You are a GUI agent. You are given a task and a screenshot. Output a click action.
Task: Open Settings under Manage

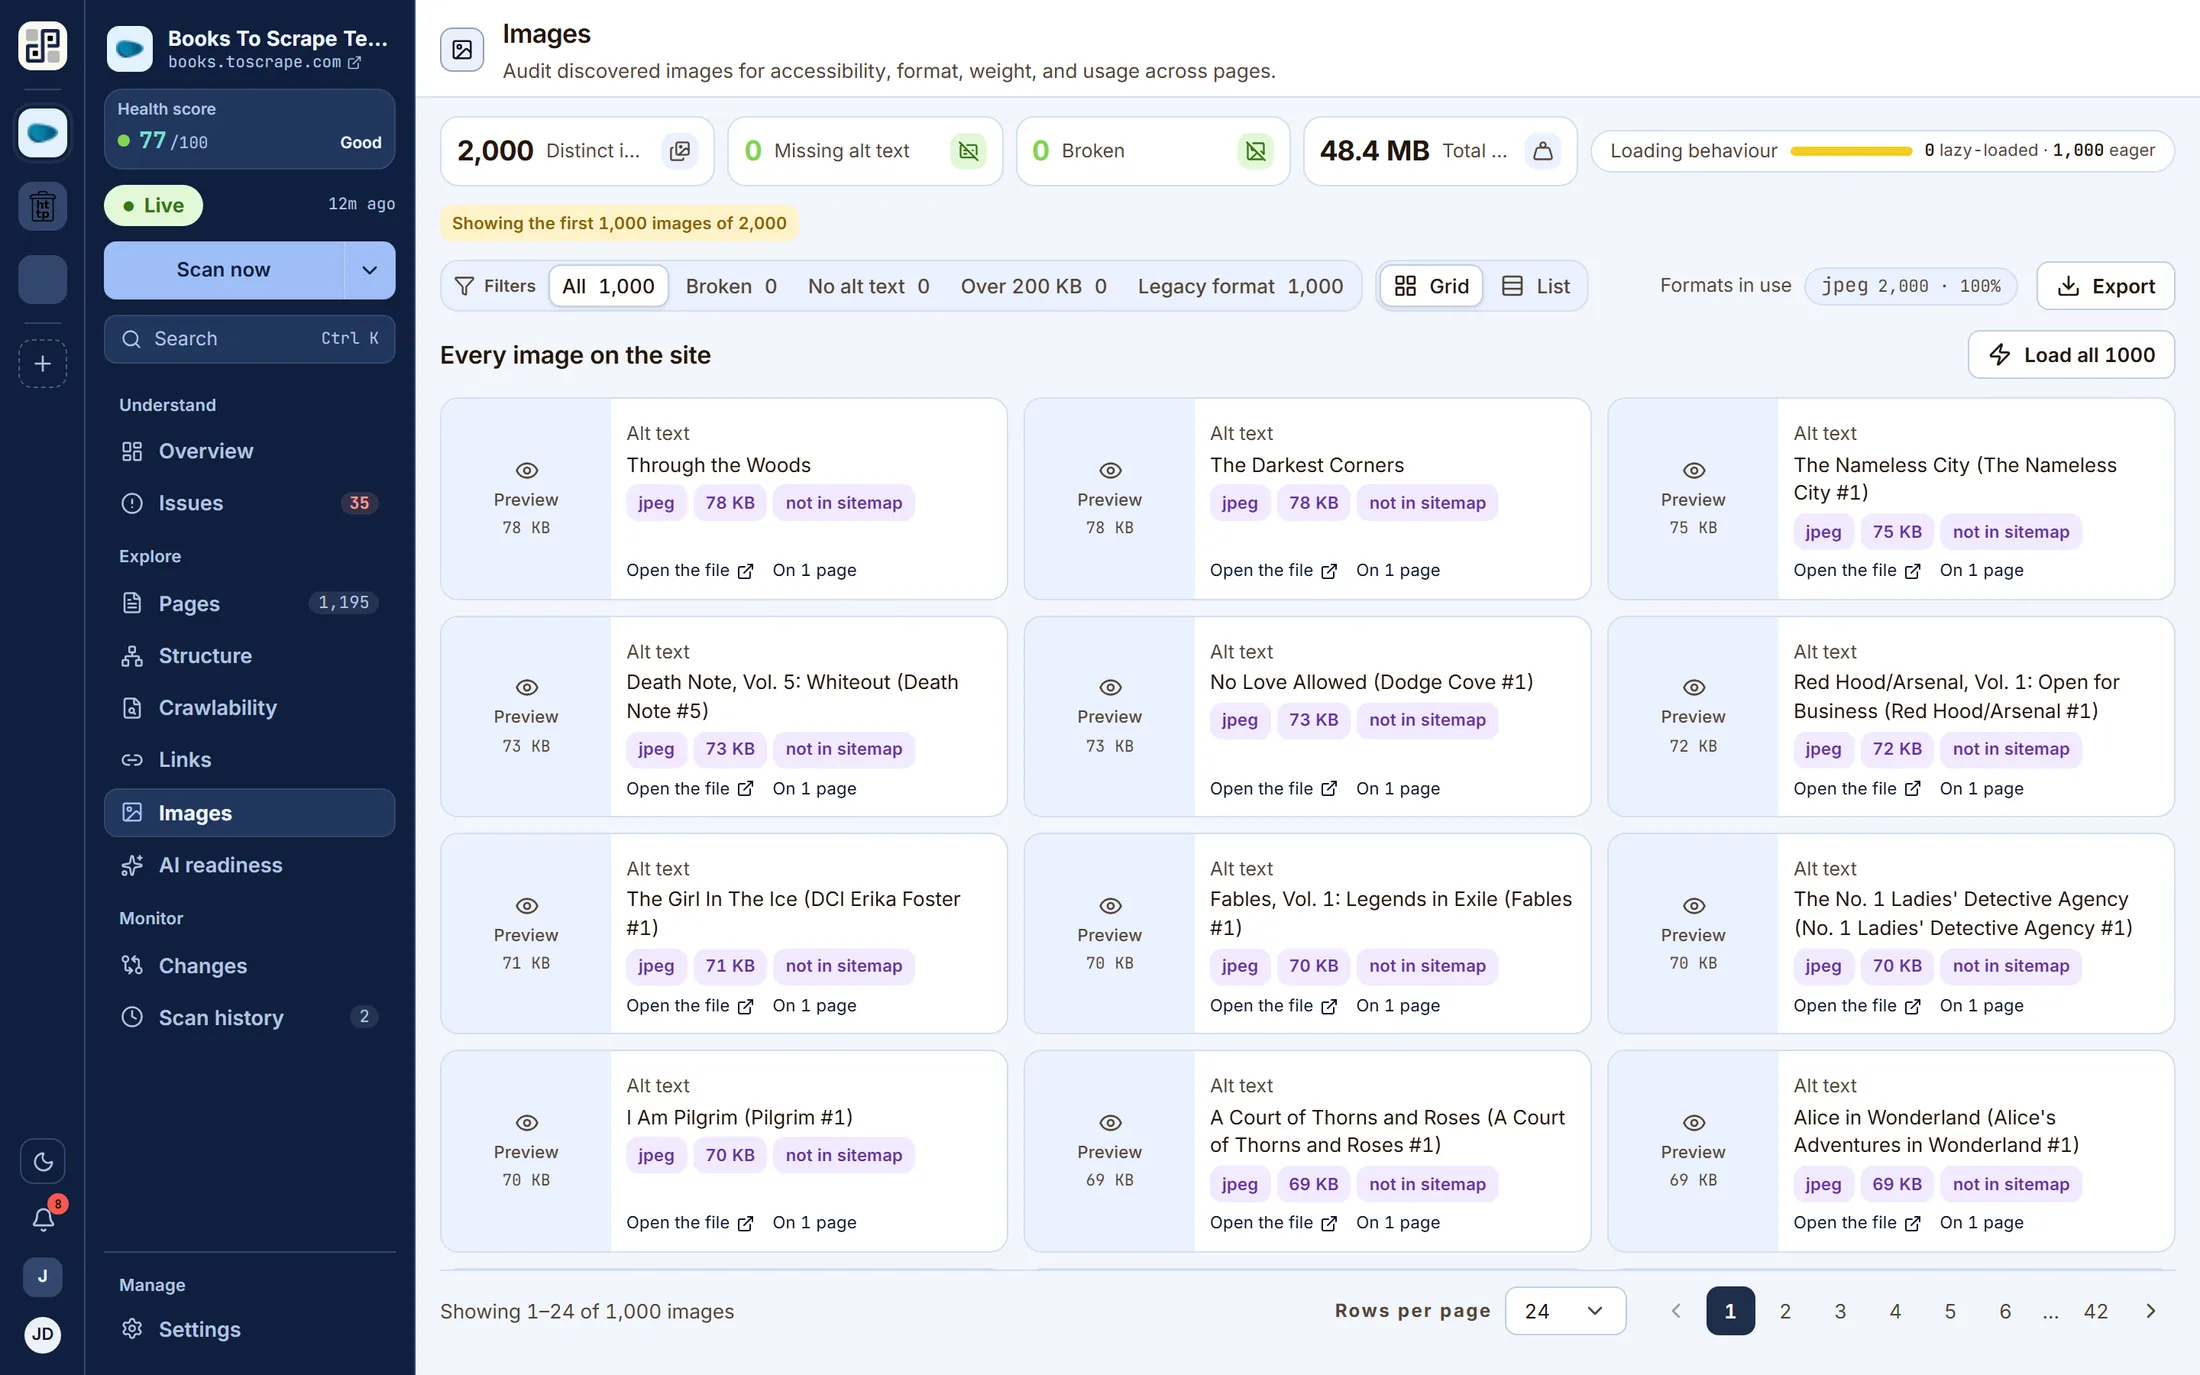[x=249, y=1329]
